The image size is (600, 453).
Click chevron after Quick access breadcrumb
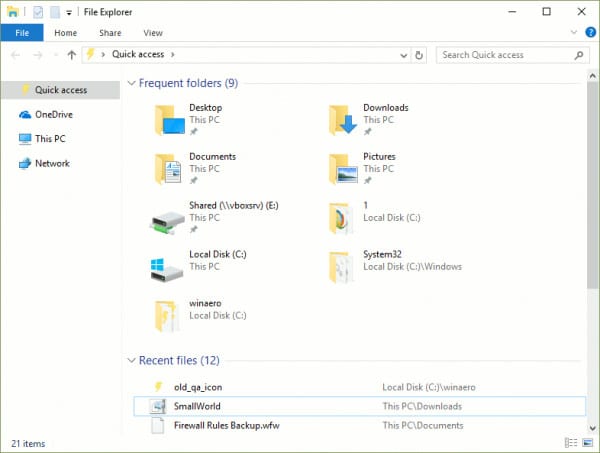tap(173, 55)
